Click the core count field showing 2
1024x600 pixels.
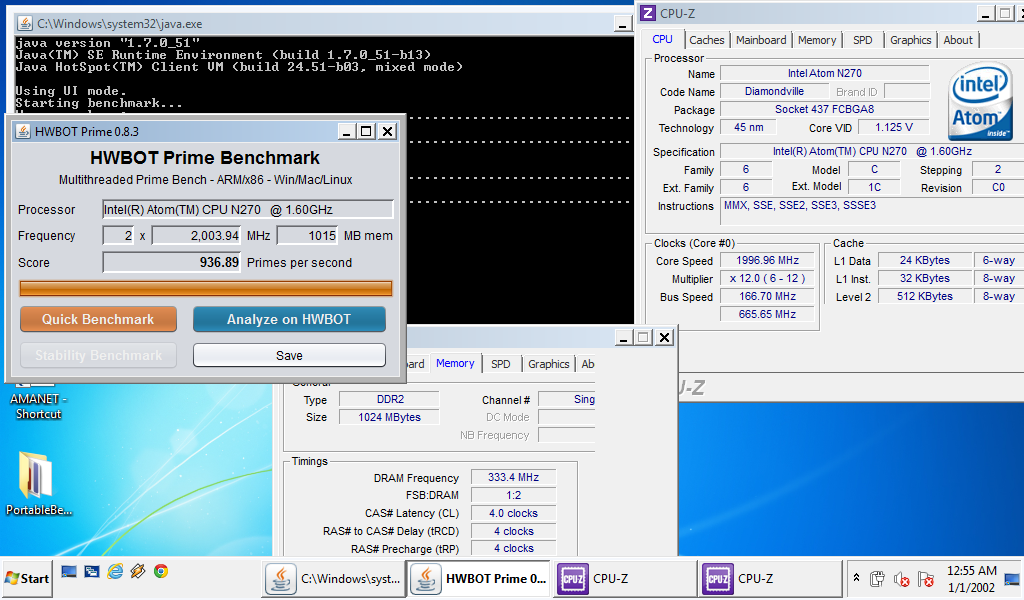point(119,236)
